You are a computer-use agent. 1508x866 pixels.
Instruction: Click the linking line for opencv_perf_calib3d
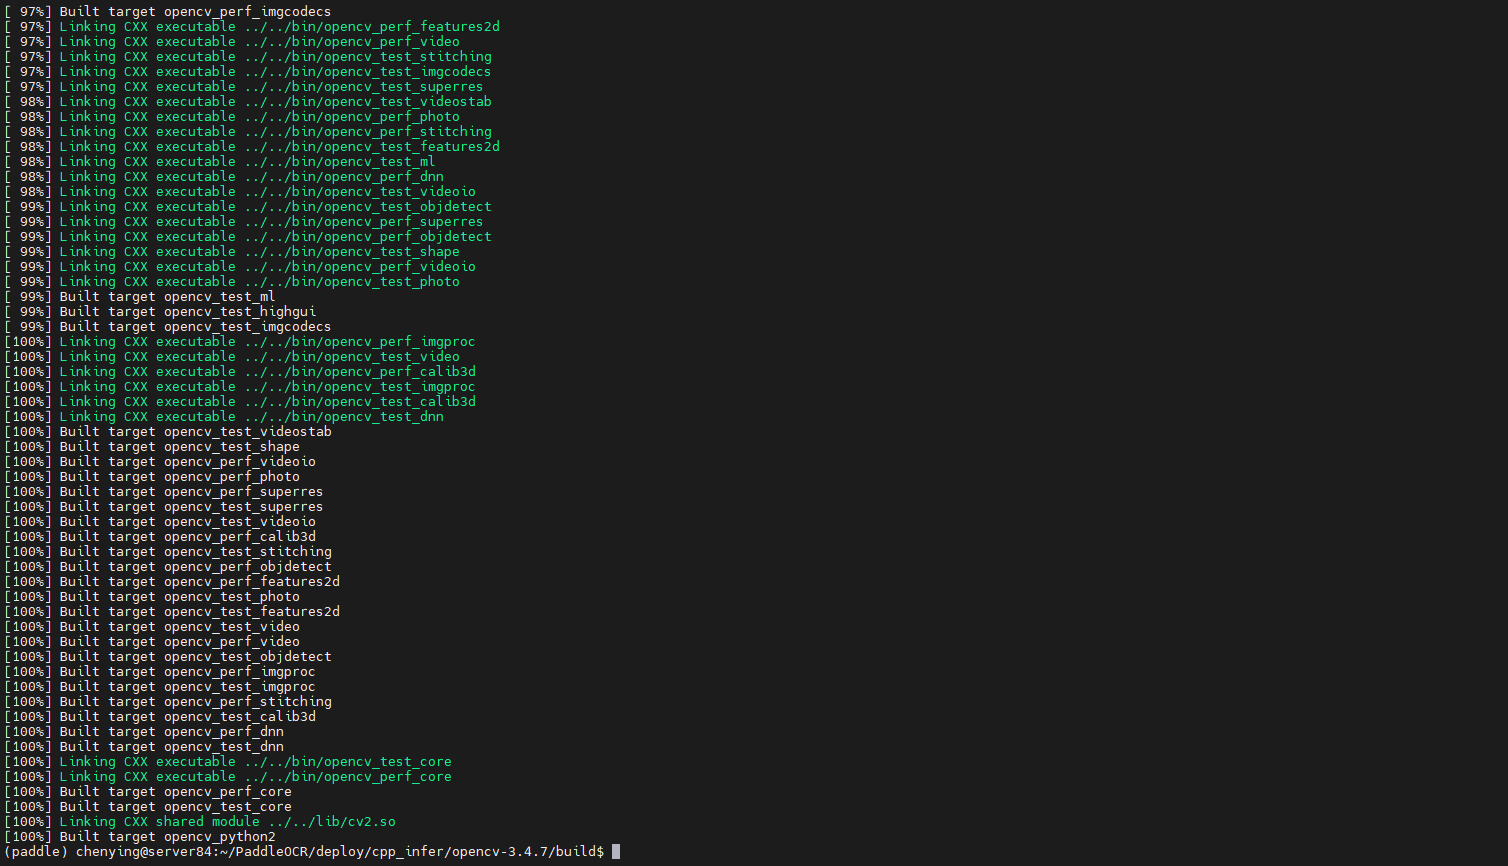point(240,372)
